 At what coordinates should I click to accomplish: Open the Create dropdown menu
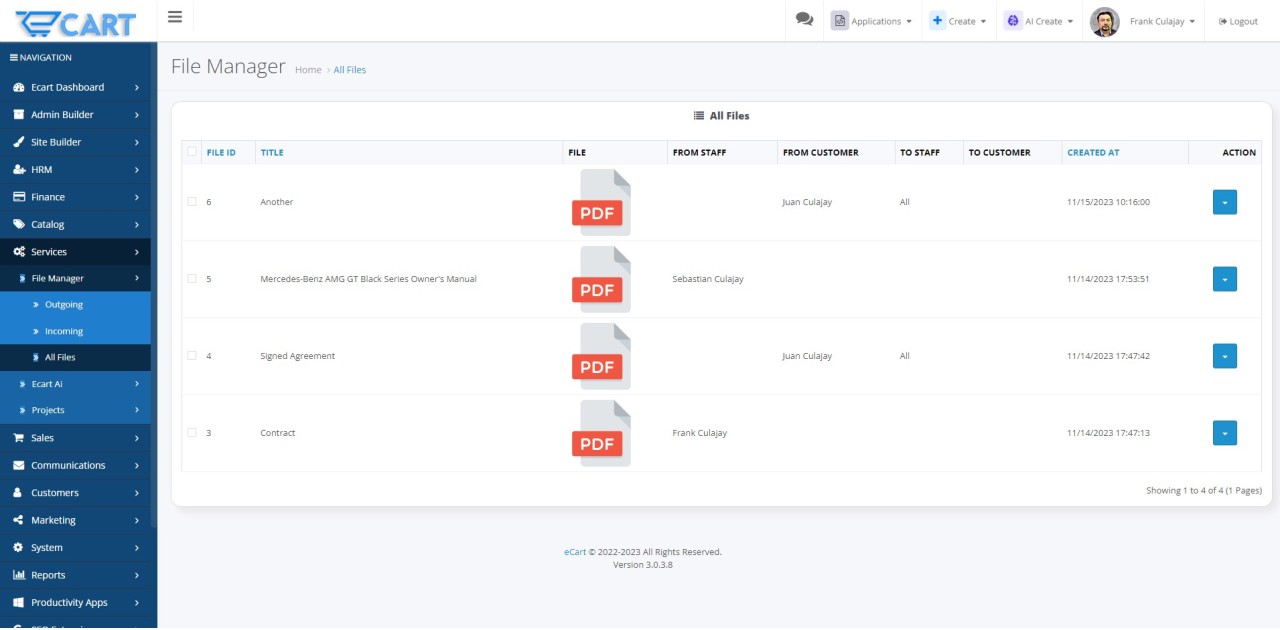958,21
